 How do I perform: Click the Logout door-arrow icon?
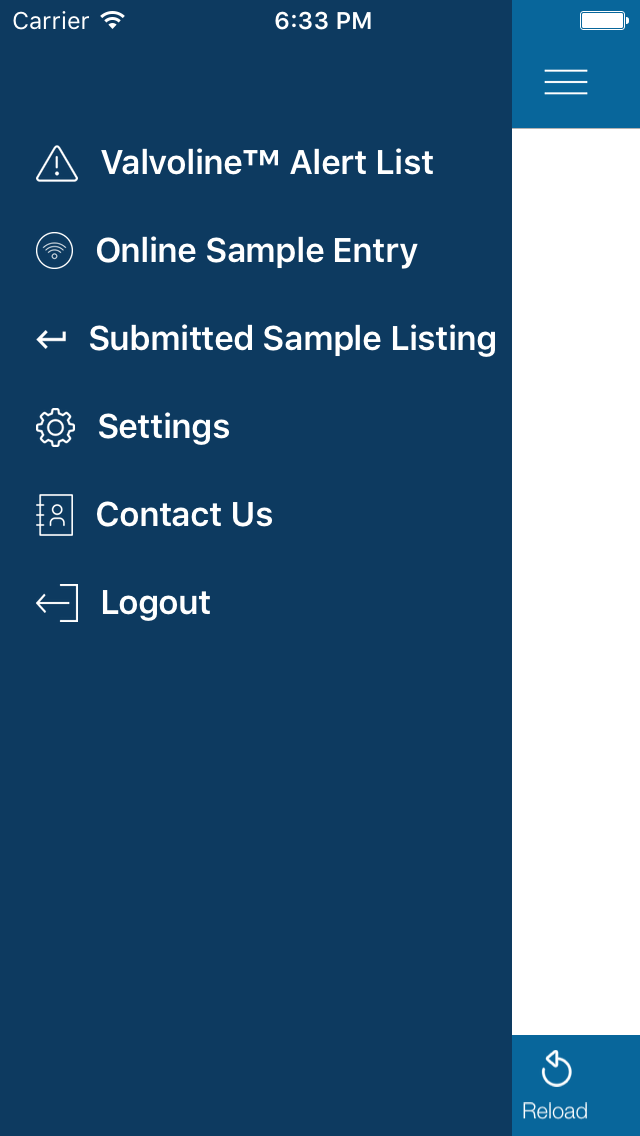pos(57,603)
